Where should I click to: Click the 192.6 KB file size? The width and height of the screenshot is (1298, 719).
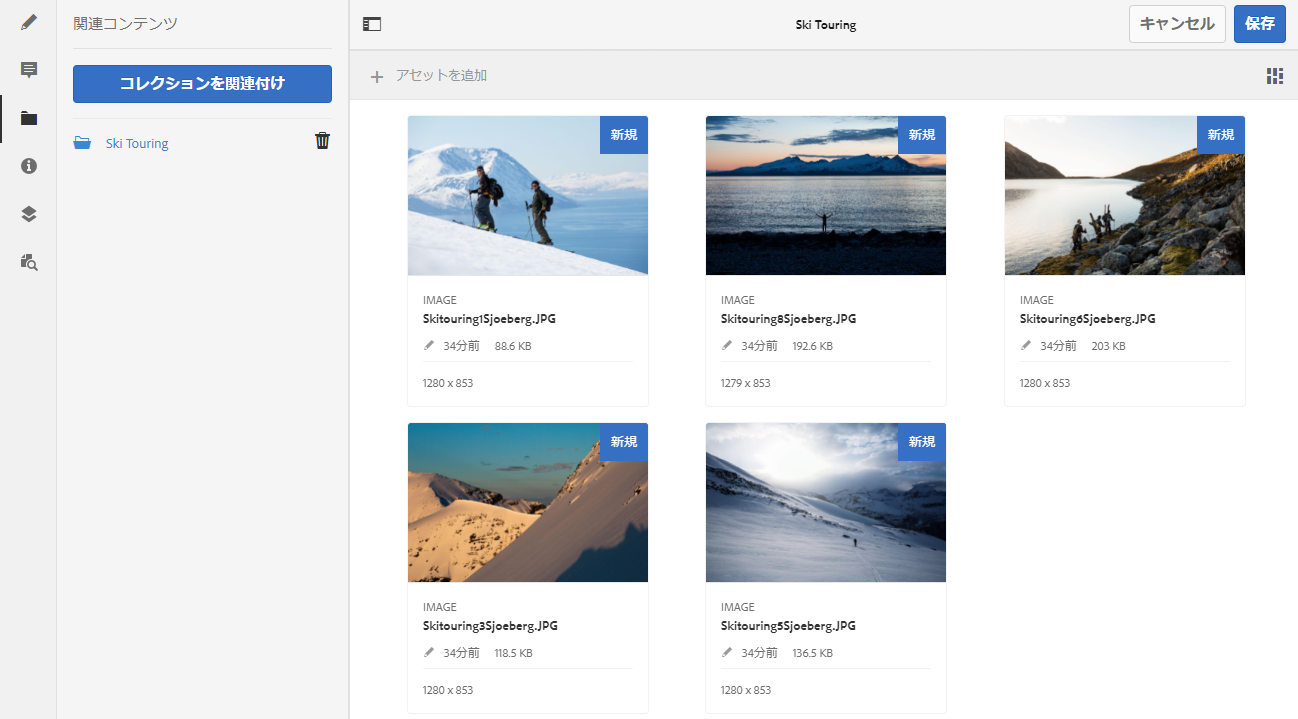[x=813, y=346]
